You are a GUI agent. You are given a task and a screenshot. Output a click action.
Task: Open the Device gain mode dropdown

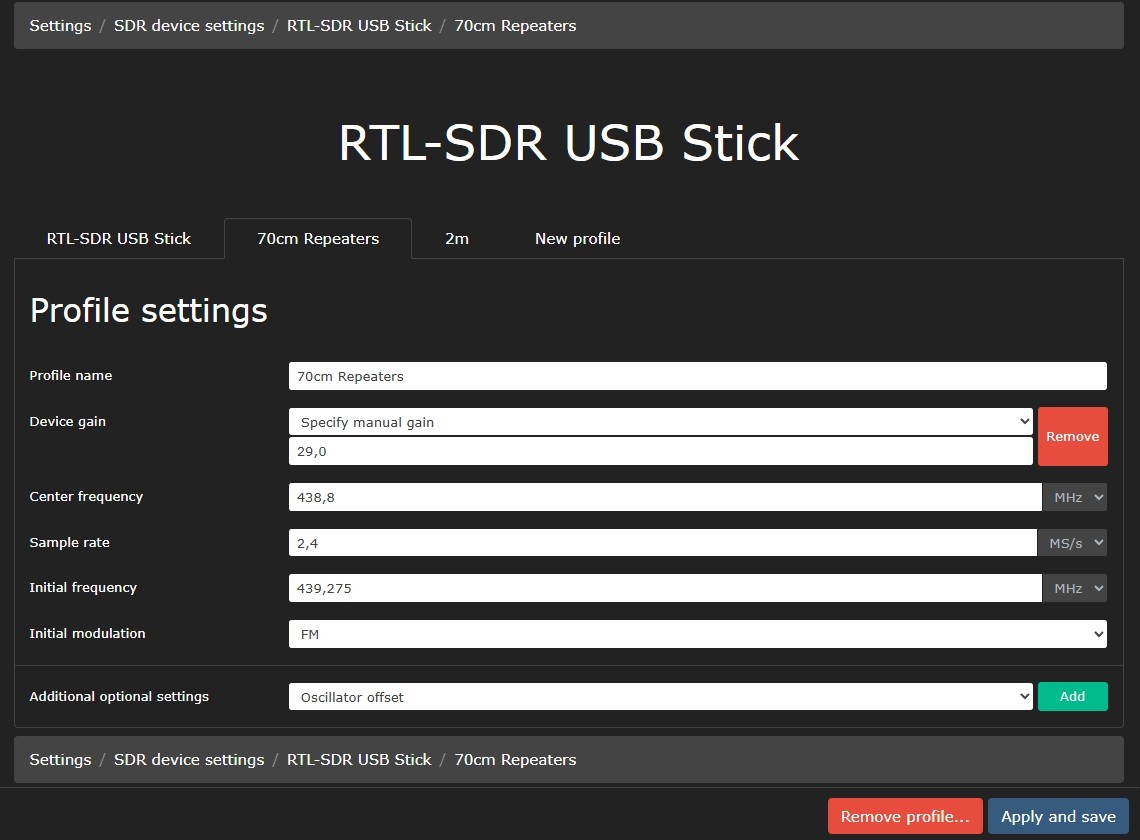660,422
